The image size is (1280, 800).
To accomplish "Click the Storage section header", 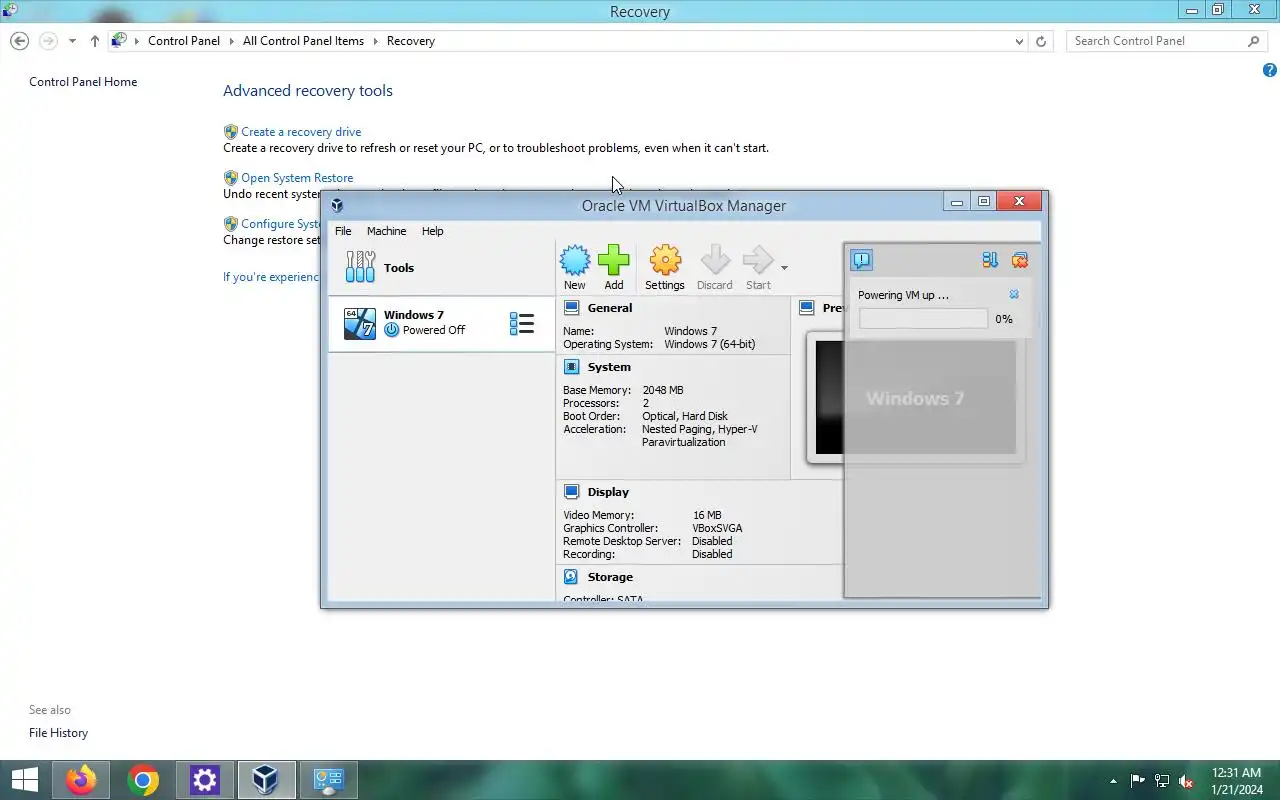I will [610, 577].
